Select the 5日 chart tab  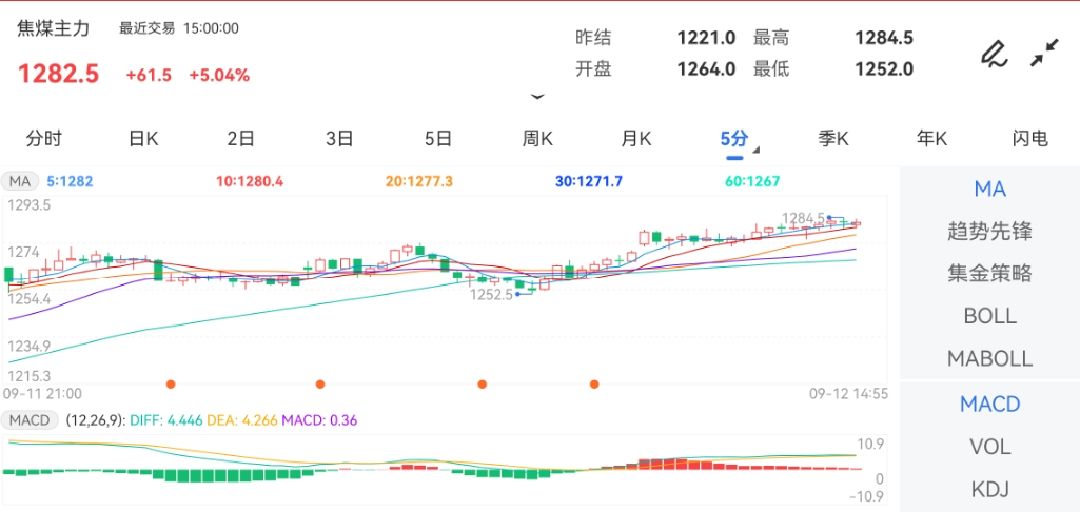click(438, 139)
